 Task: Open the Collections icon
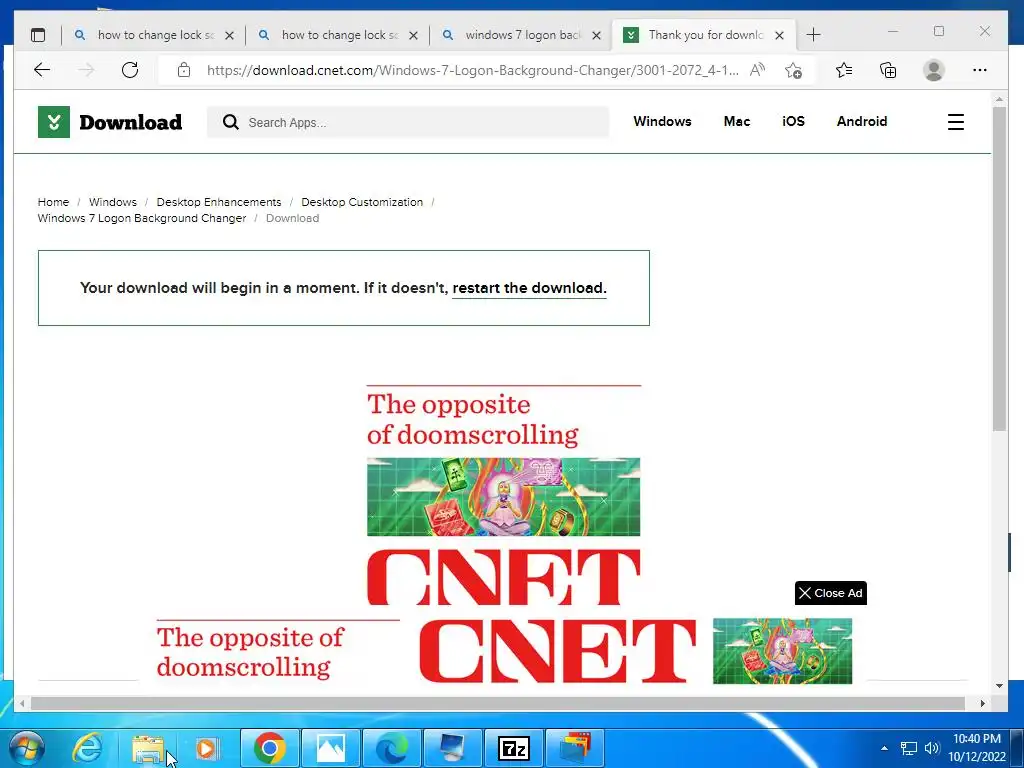[x=888, y=70]
